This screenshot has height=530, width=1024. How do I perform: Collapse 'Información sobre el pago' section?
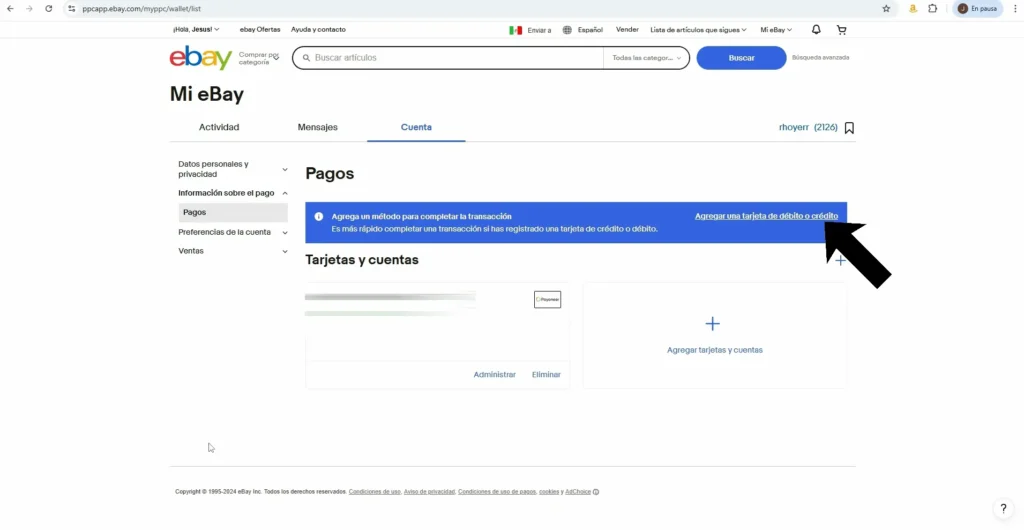coord(232,193)
